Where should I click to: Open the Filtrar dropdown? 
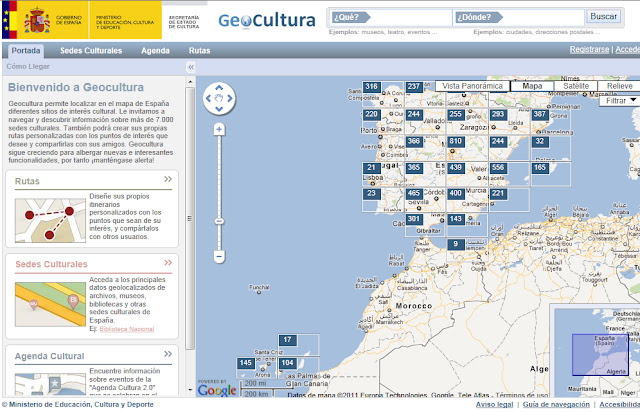620,101
